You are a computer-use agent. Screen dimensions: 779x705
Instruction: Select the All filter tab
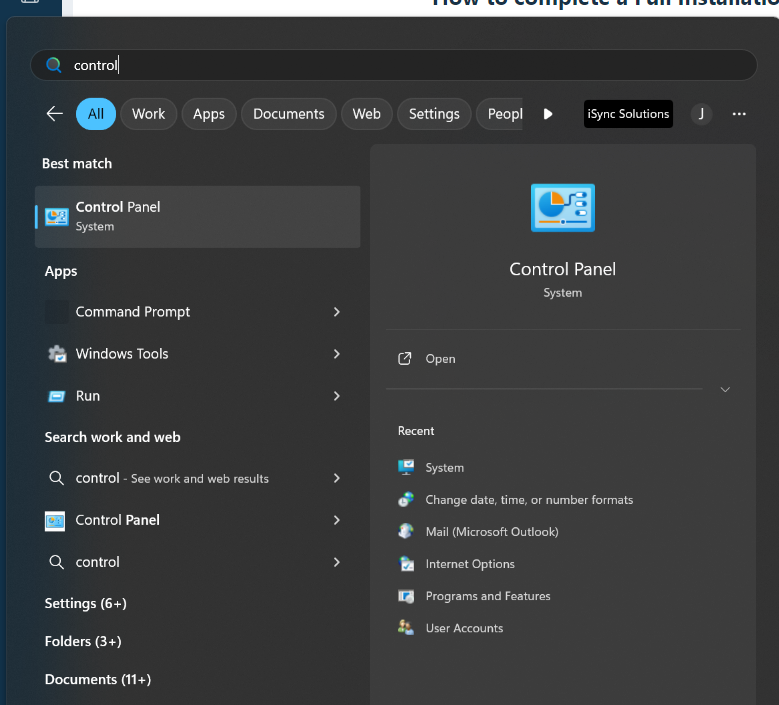coord(96,114)
